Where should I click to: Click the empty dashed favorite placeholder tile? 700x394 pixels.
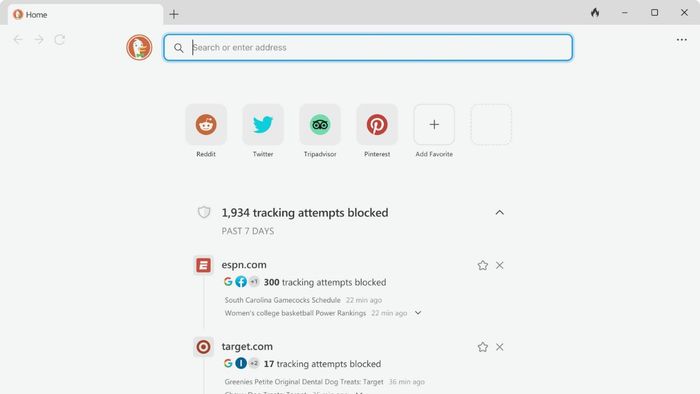tap(491, 124)
